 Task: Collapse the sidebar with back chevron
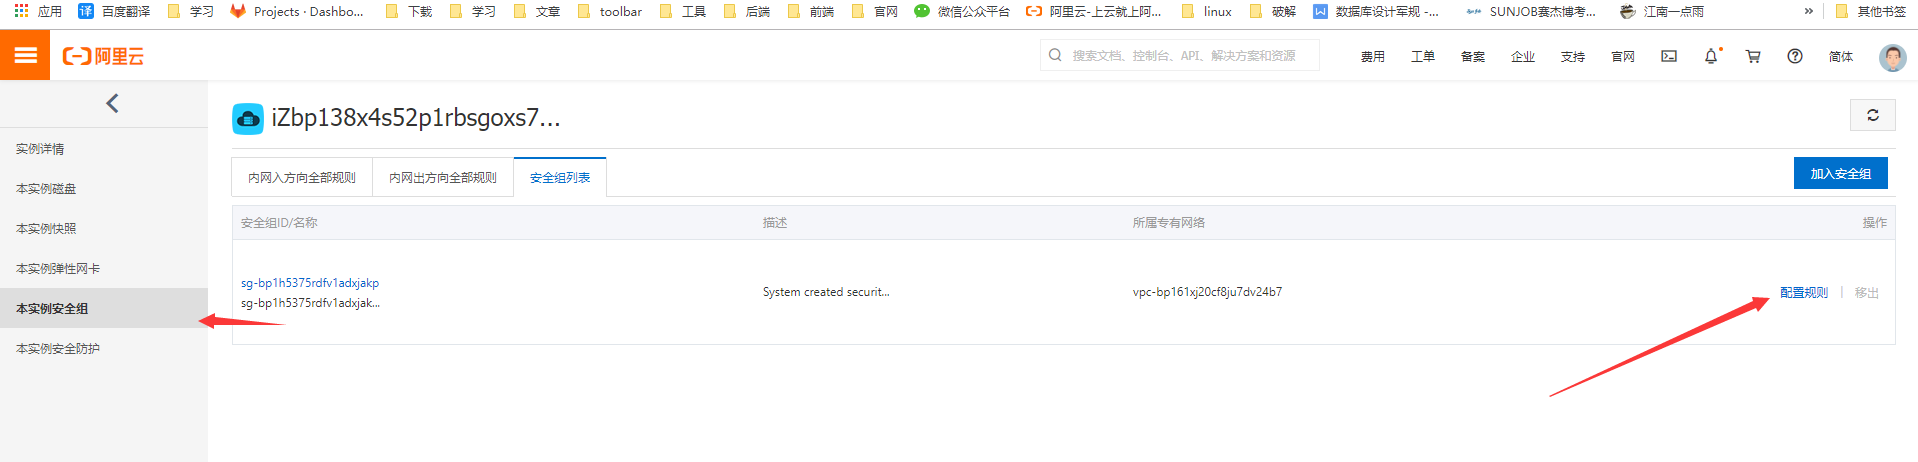[x=112, y=103]
